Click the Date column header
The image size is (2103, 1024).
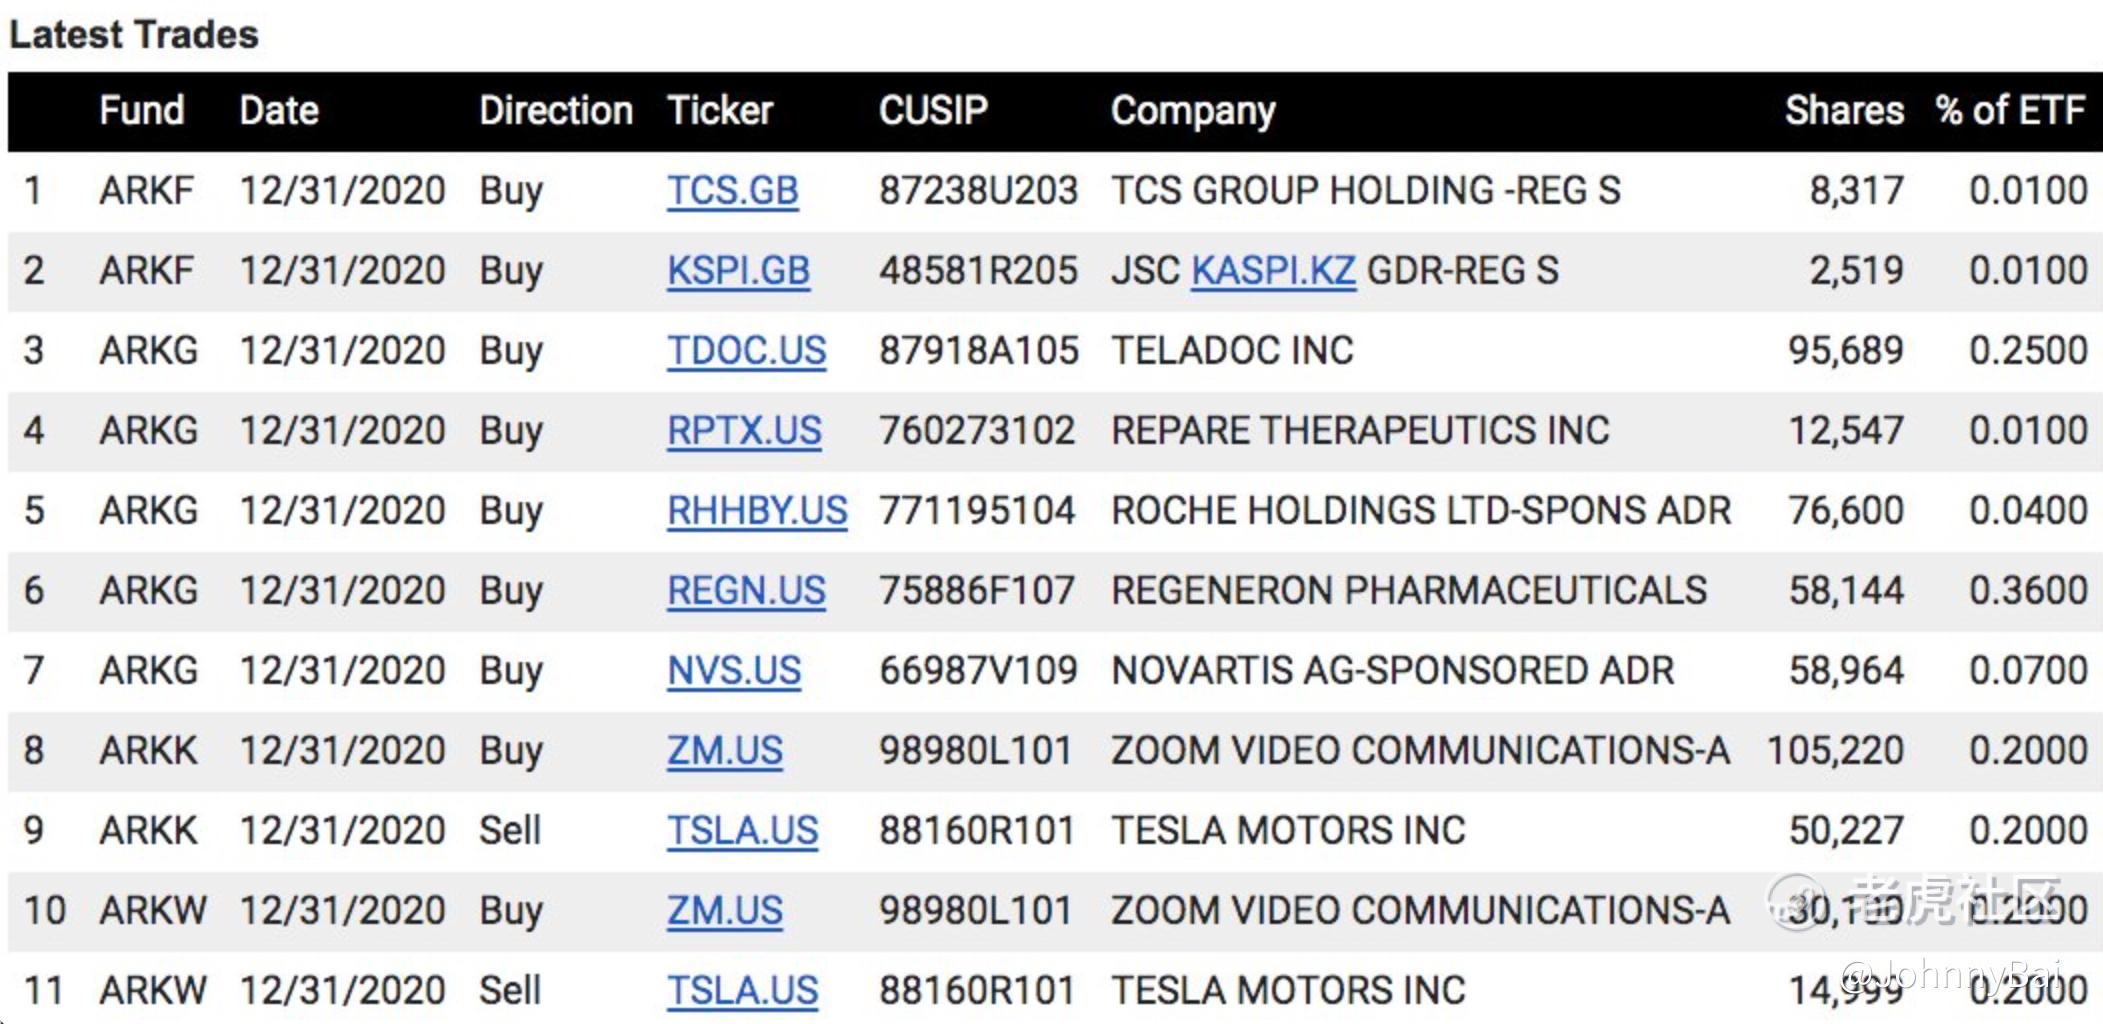coord(279,110)
